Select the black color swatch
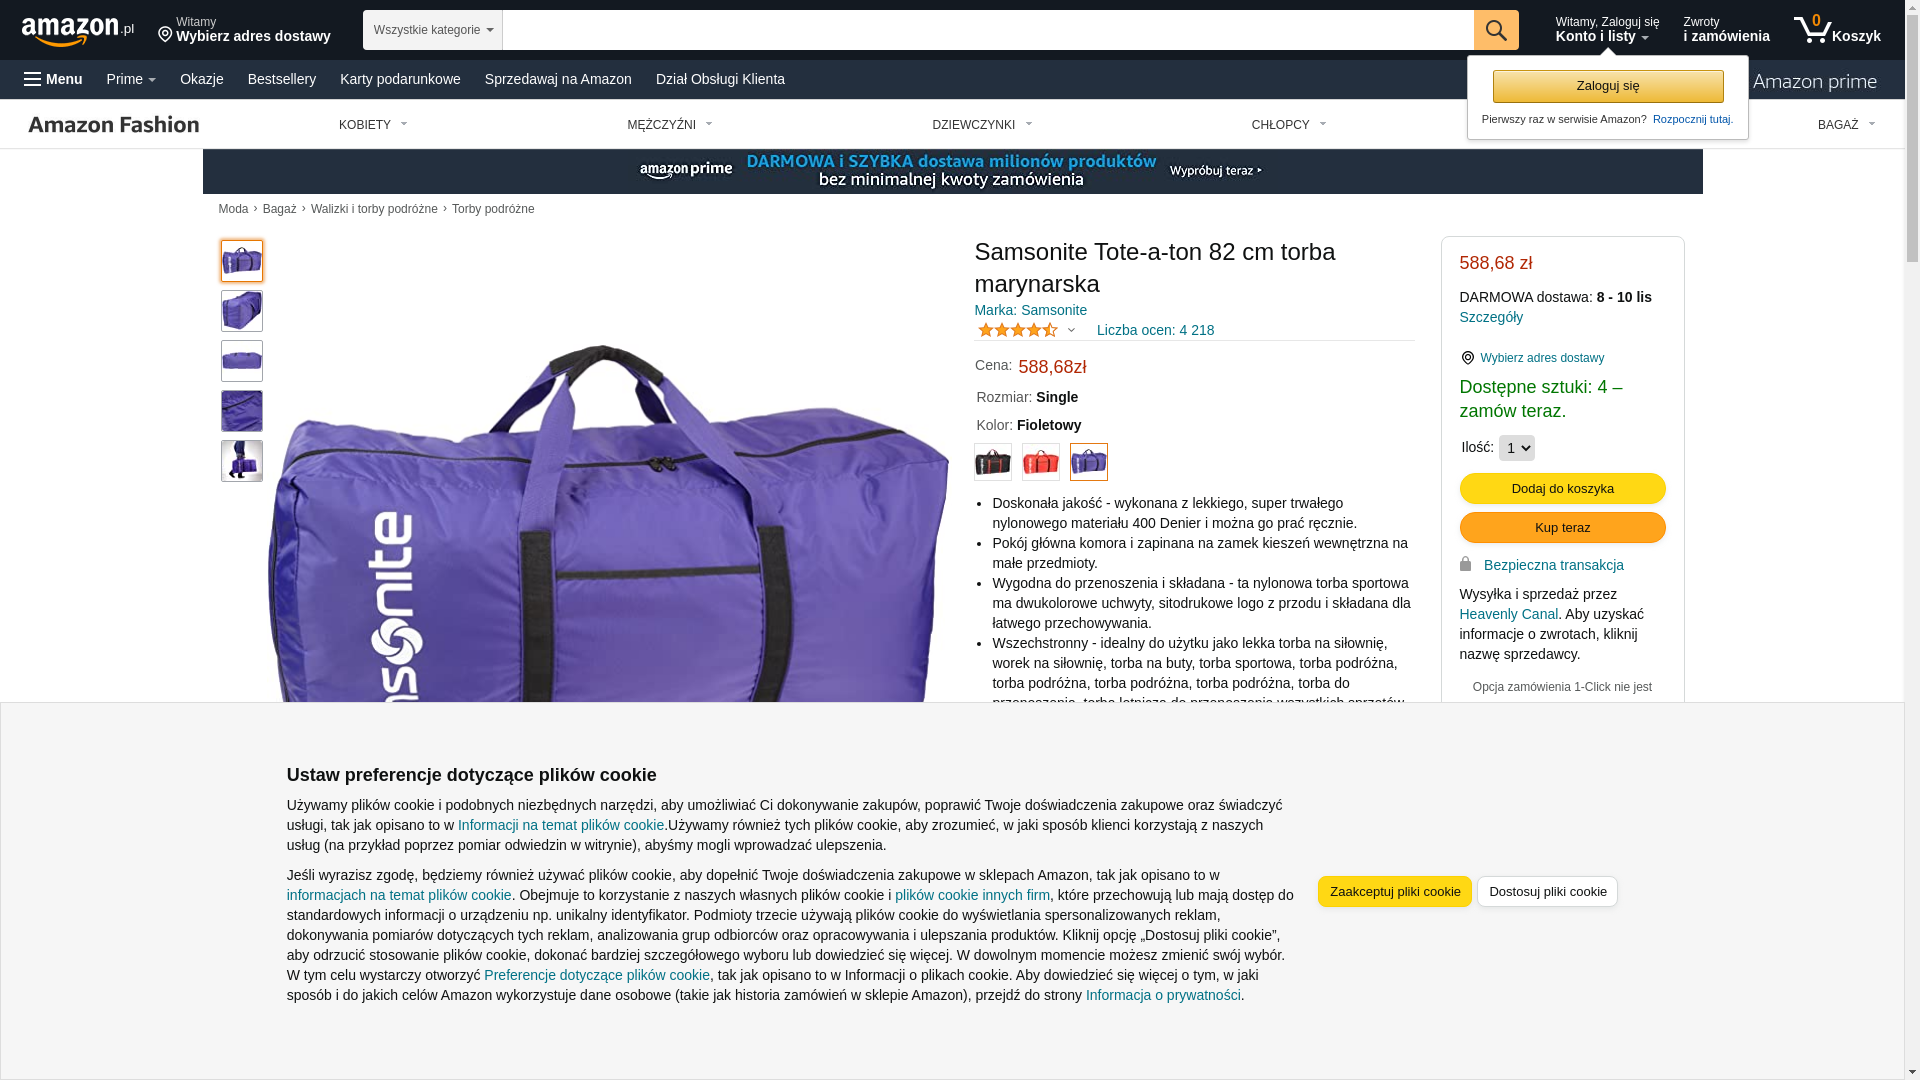This screenshot has width=1920, height=1080. click(993, 462)
